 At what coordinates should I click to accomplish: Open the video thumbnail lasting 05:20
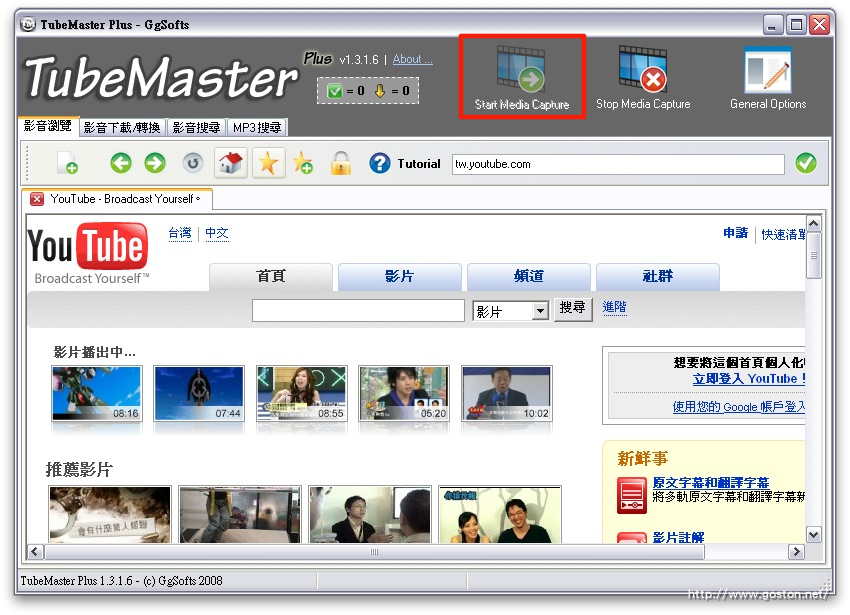(x=404, y=393)
